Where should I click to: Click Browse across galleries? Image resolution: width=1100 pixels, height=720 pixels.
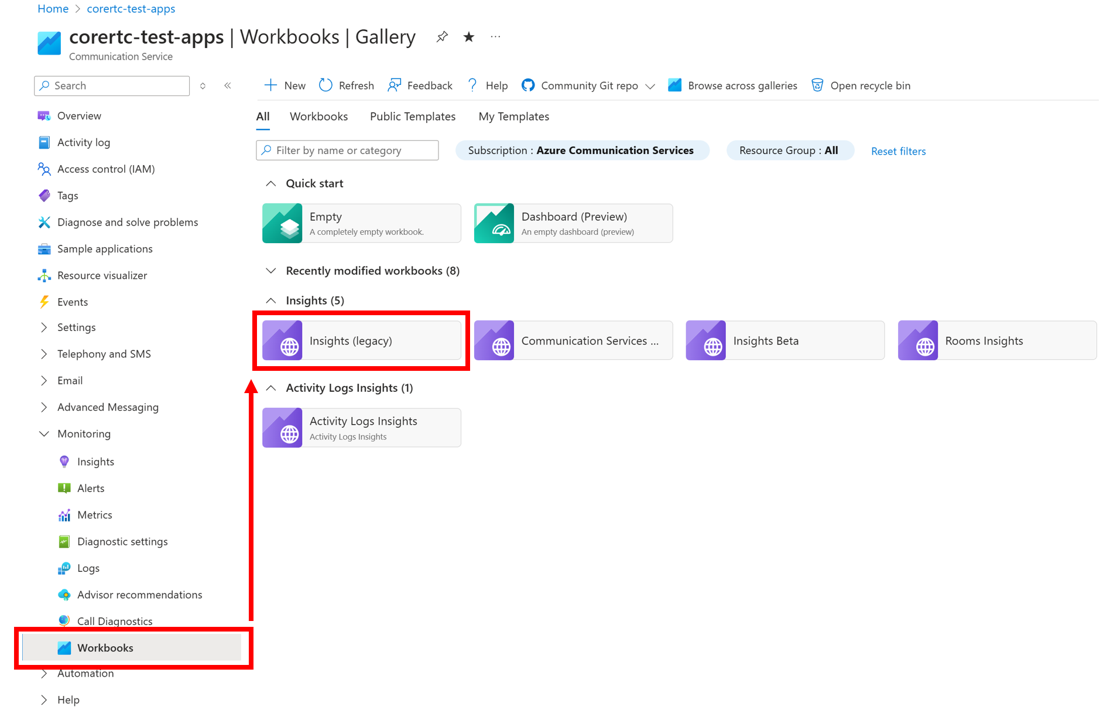click(x=732, y=86)
